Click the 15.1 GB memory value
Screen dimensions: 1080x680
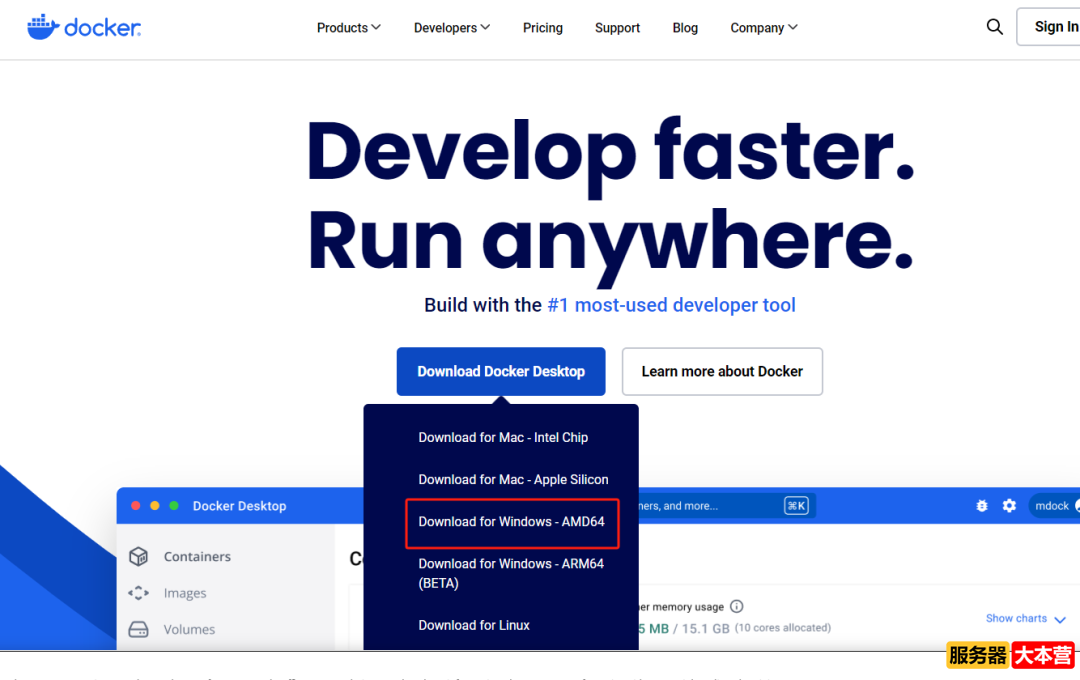tap(705, 628)
